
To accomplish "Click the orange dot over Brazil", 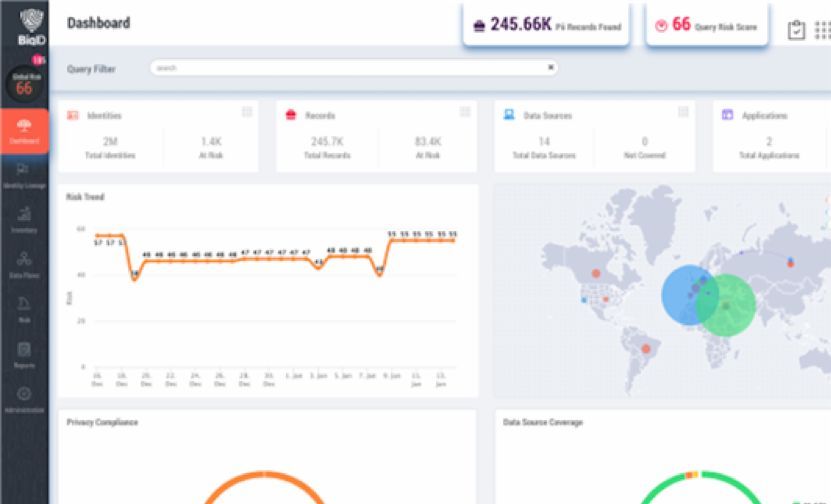I will 646,349.
